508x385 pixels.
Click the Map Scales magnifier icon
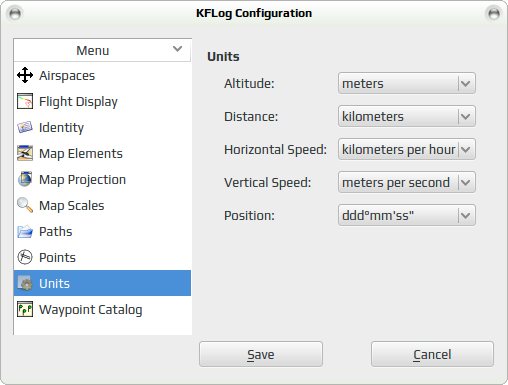[25, 205]
